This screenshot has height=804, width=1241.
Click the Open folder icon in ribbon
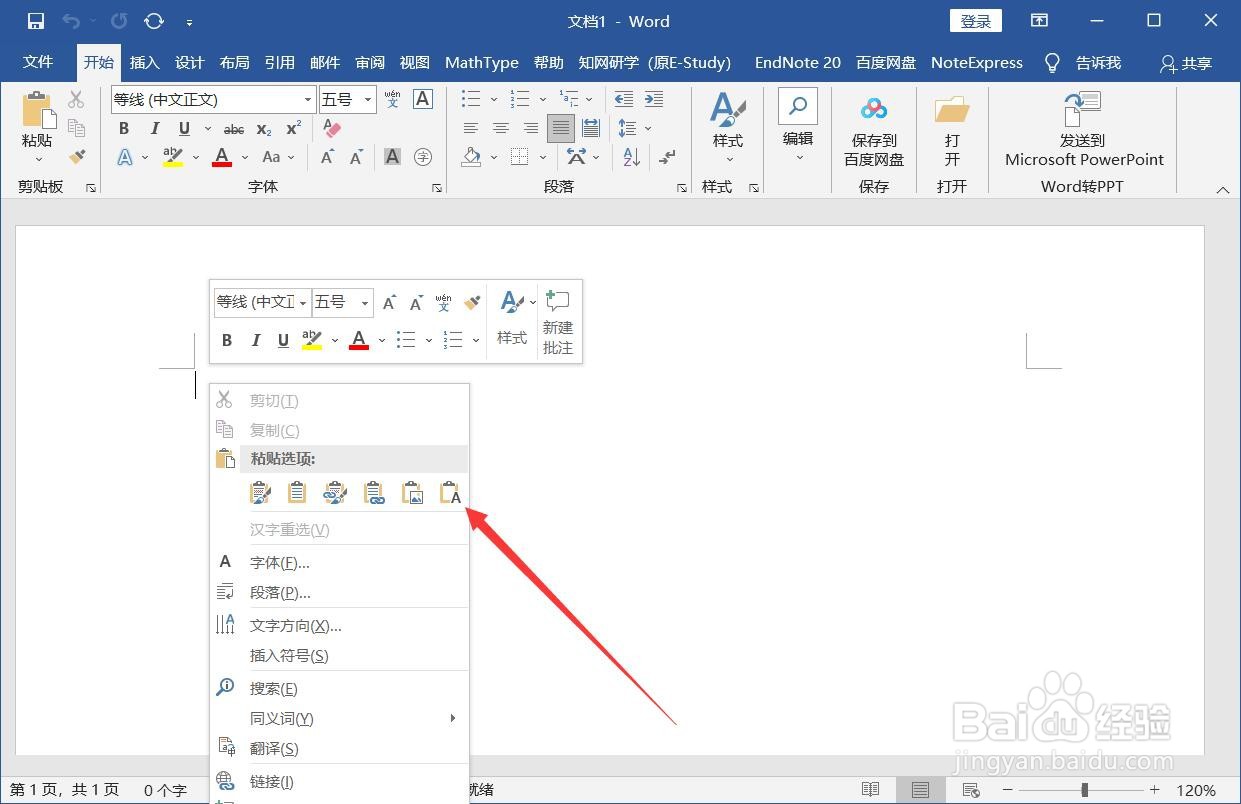coord(952,131)
